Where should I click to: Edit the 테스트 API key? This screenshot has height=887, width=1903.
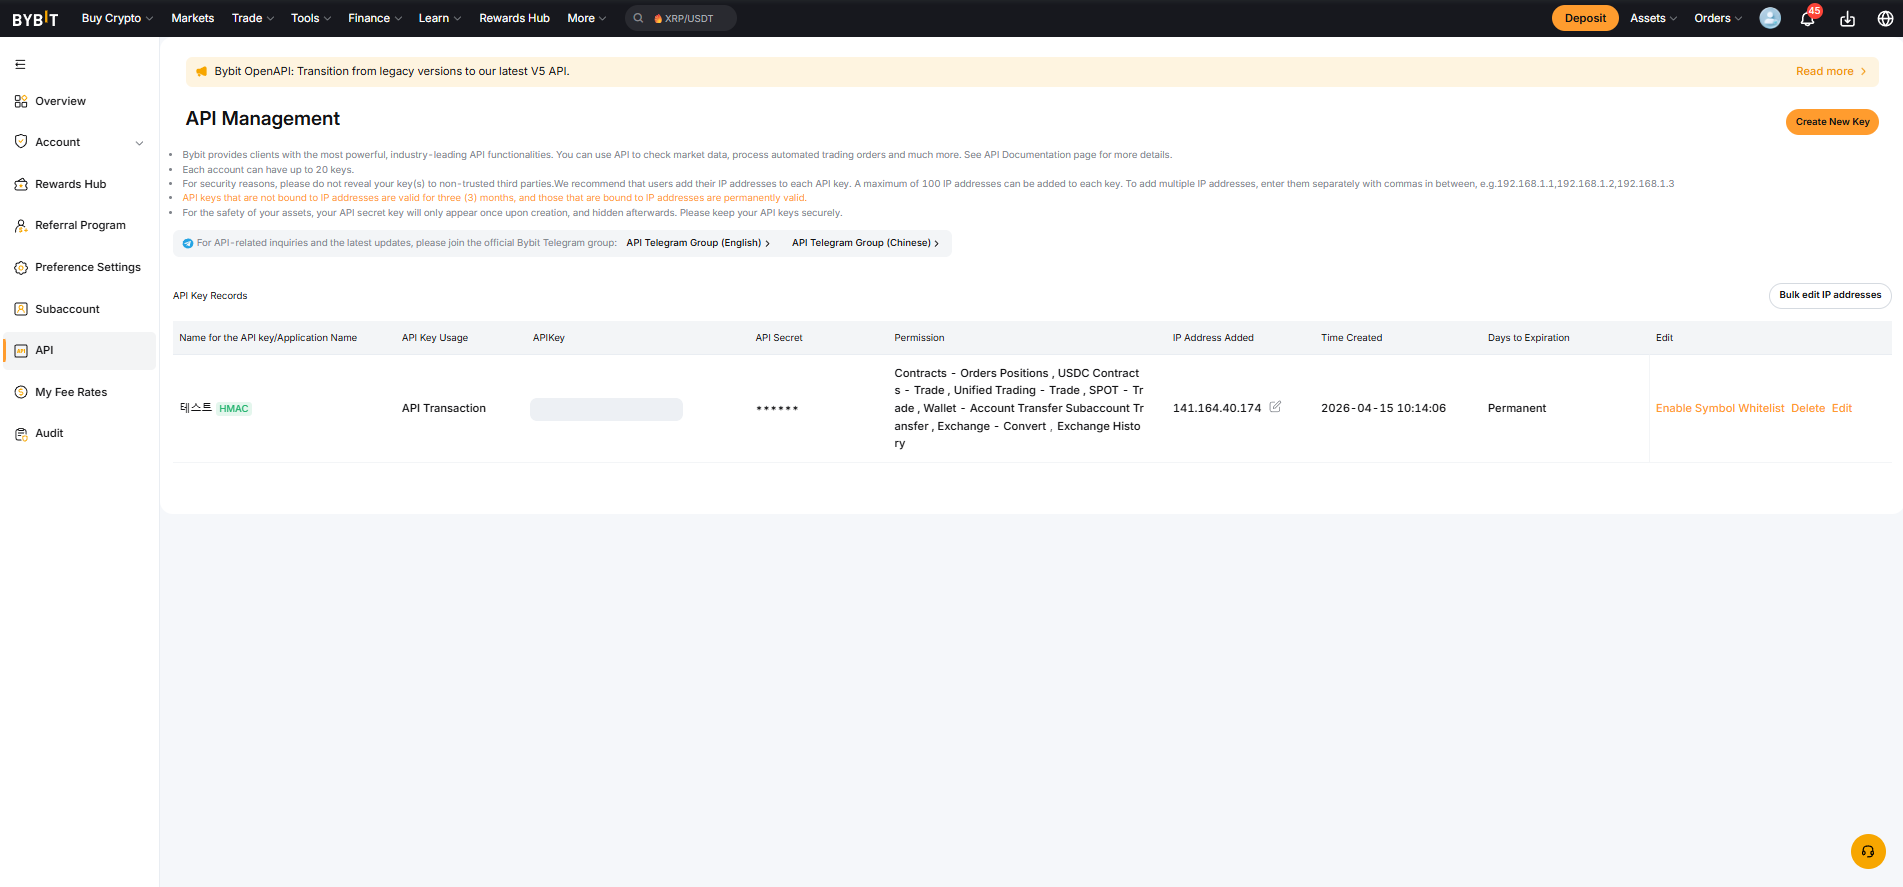pos(1842,408)
